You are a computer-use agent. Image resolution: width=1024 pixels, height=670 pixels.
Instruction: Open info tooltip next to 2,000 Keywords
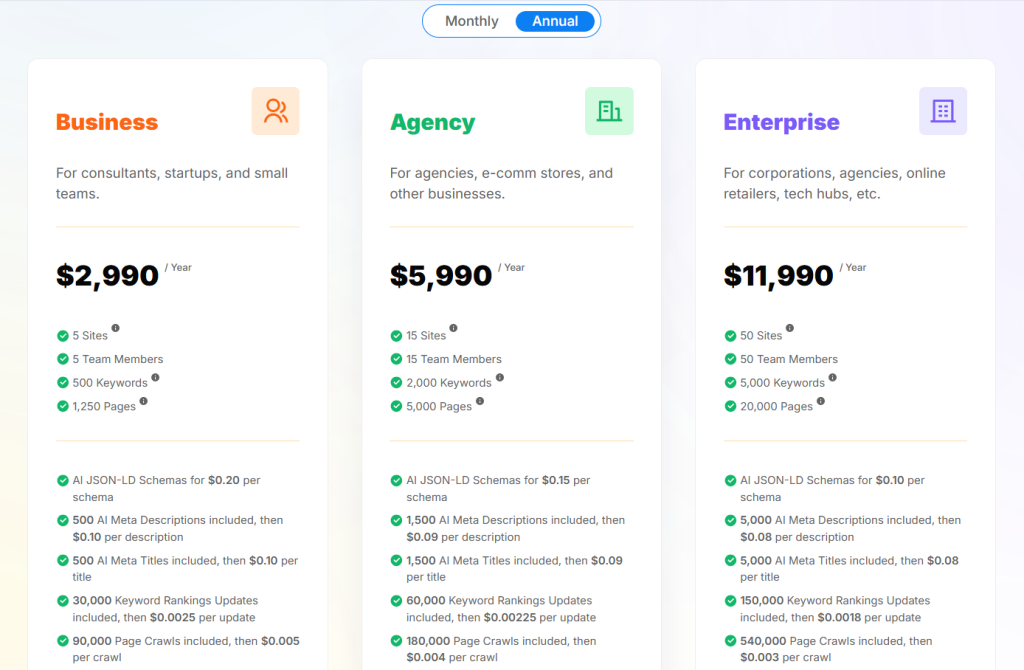500,377
